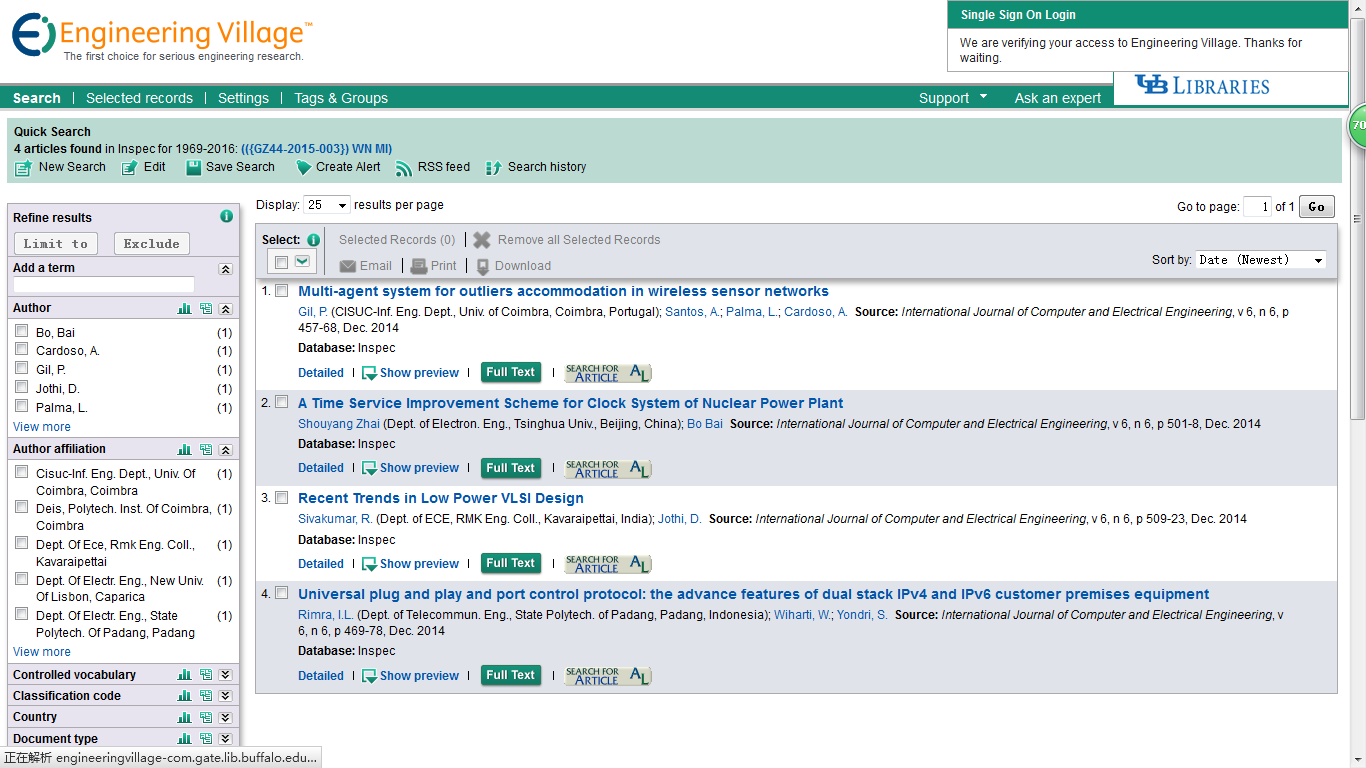Screen dimensions: 1366x768
Task: Expand the Controlled vocabulary facet
Action: [225, 675]
